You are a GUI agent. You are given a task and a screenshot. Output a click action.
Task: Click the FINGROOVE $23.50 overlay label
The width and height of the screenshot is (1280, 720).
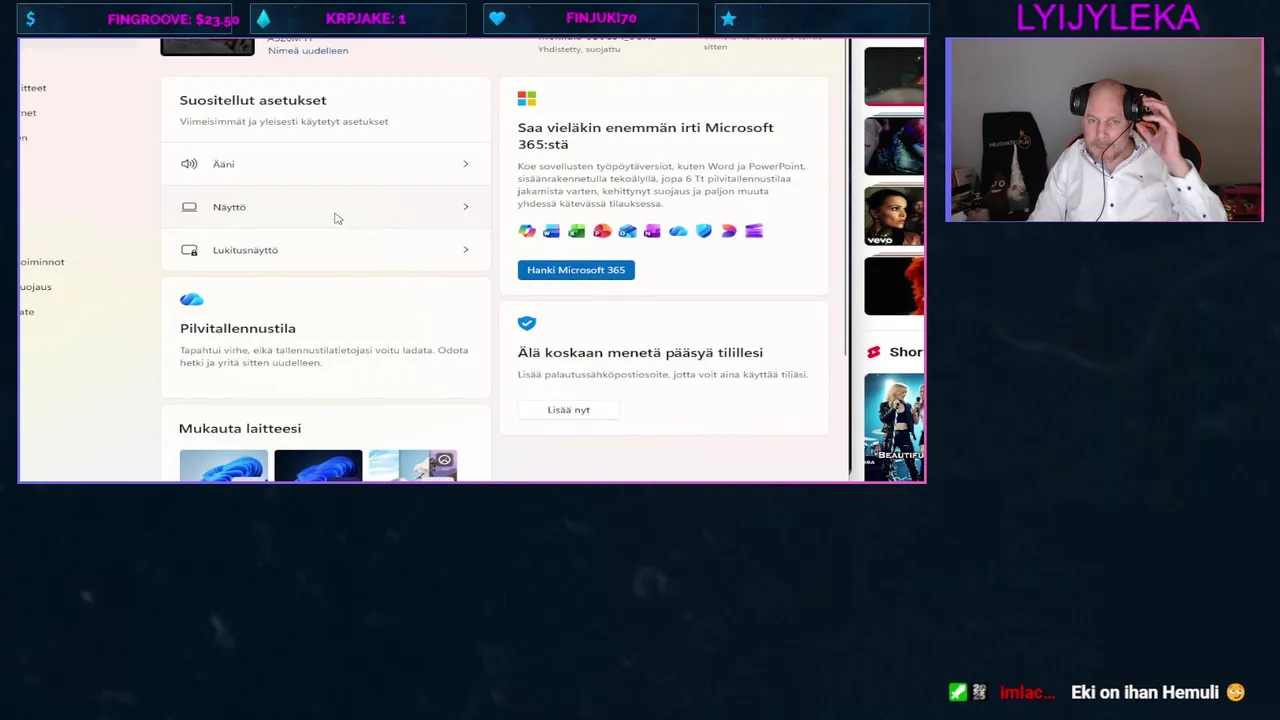click(x=173, y=19)
